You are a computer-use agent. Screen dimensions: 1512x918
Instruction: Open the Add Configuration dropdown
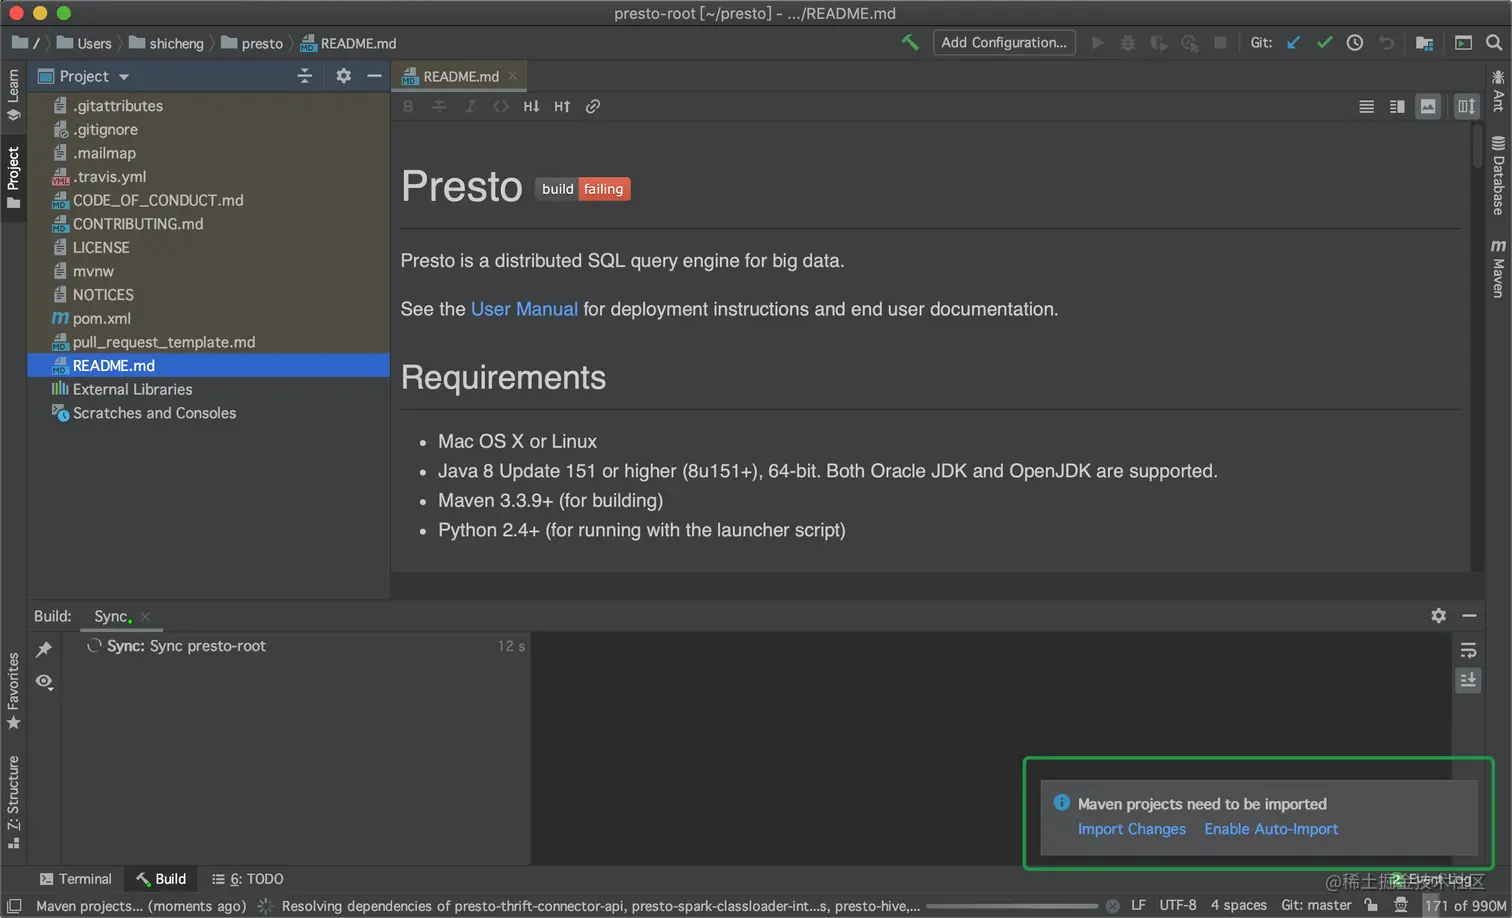tap(1004, 42)
